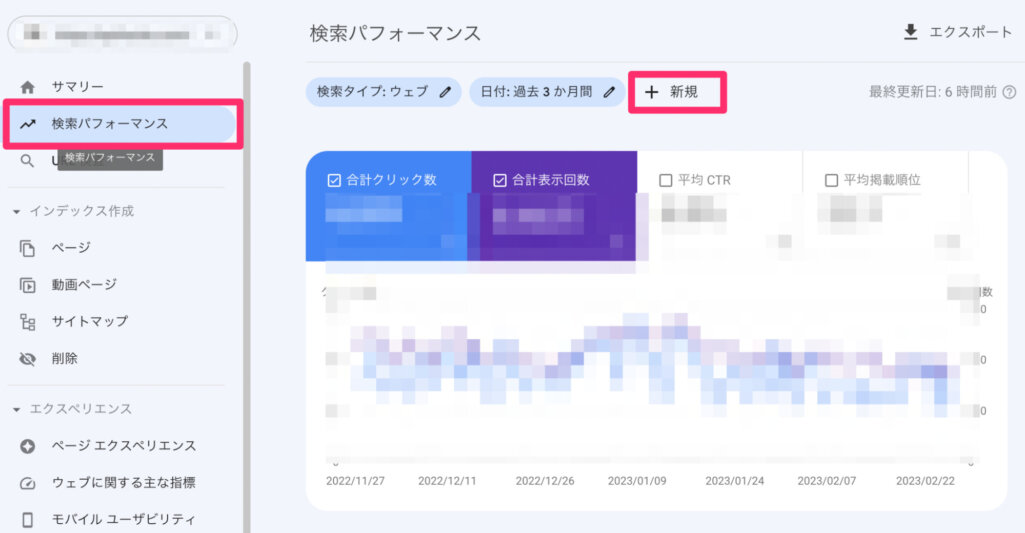
Task: Click the trend-line icon for 検索パフォーマンス
Action: [x=27, y=124]
